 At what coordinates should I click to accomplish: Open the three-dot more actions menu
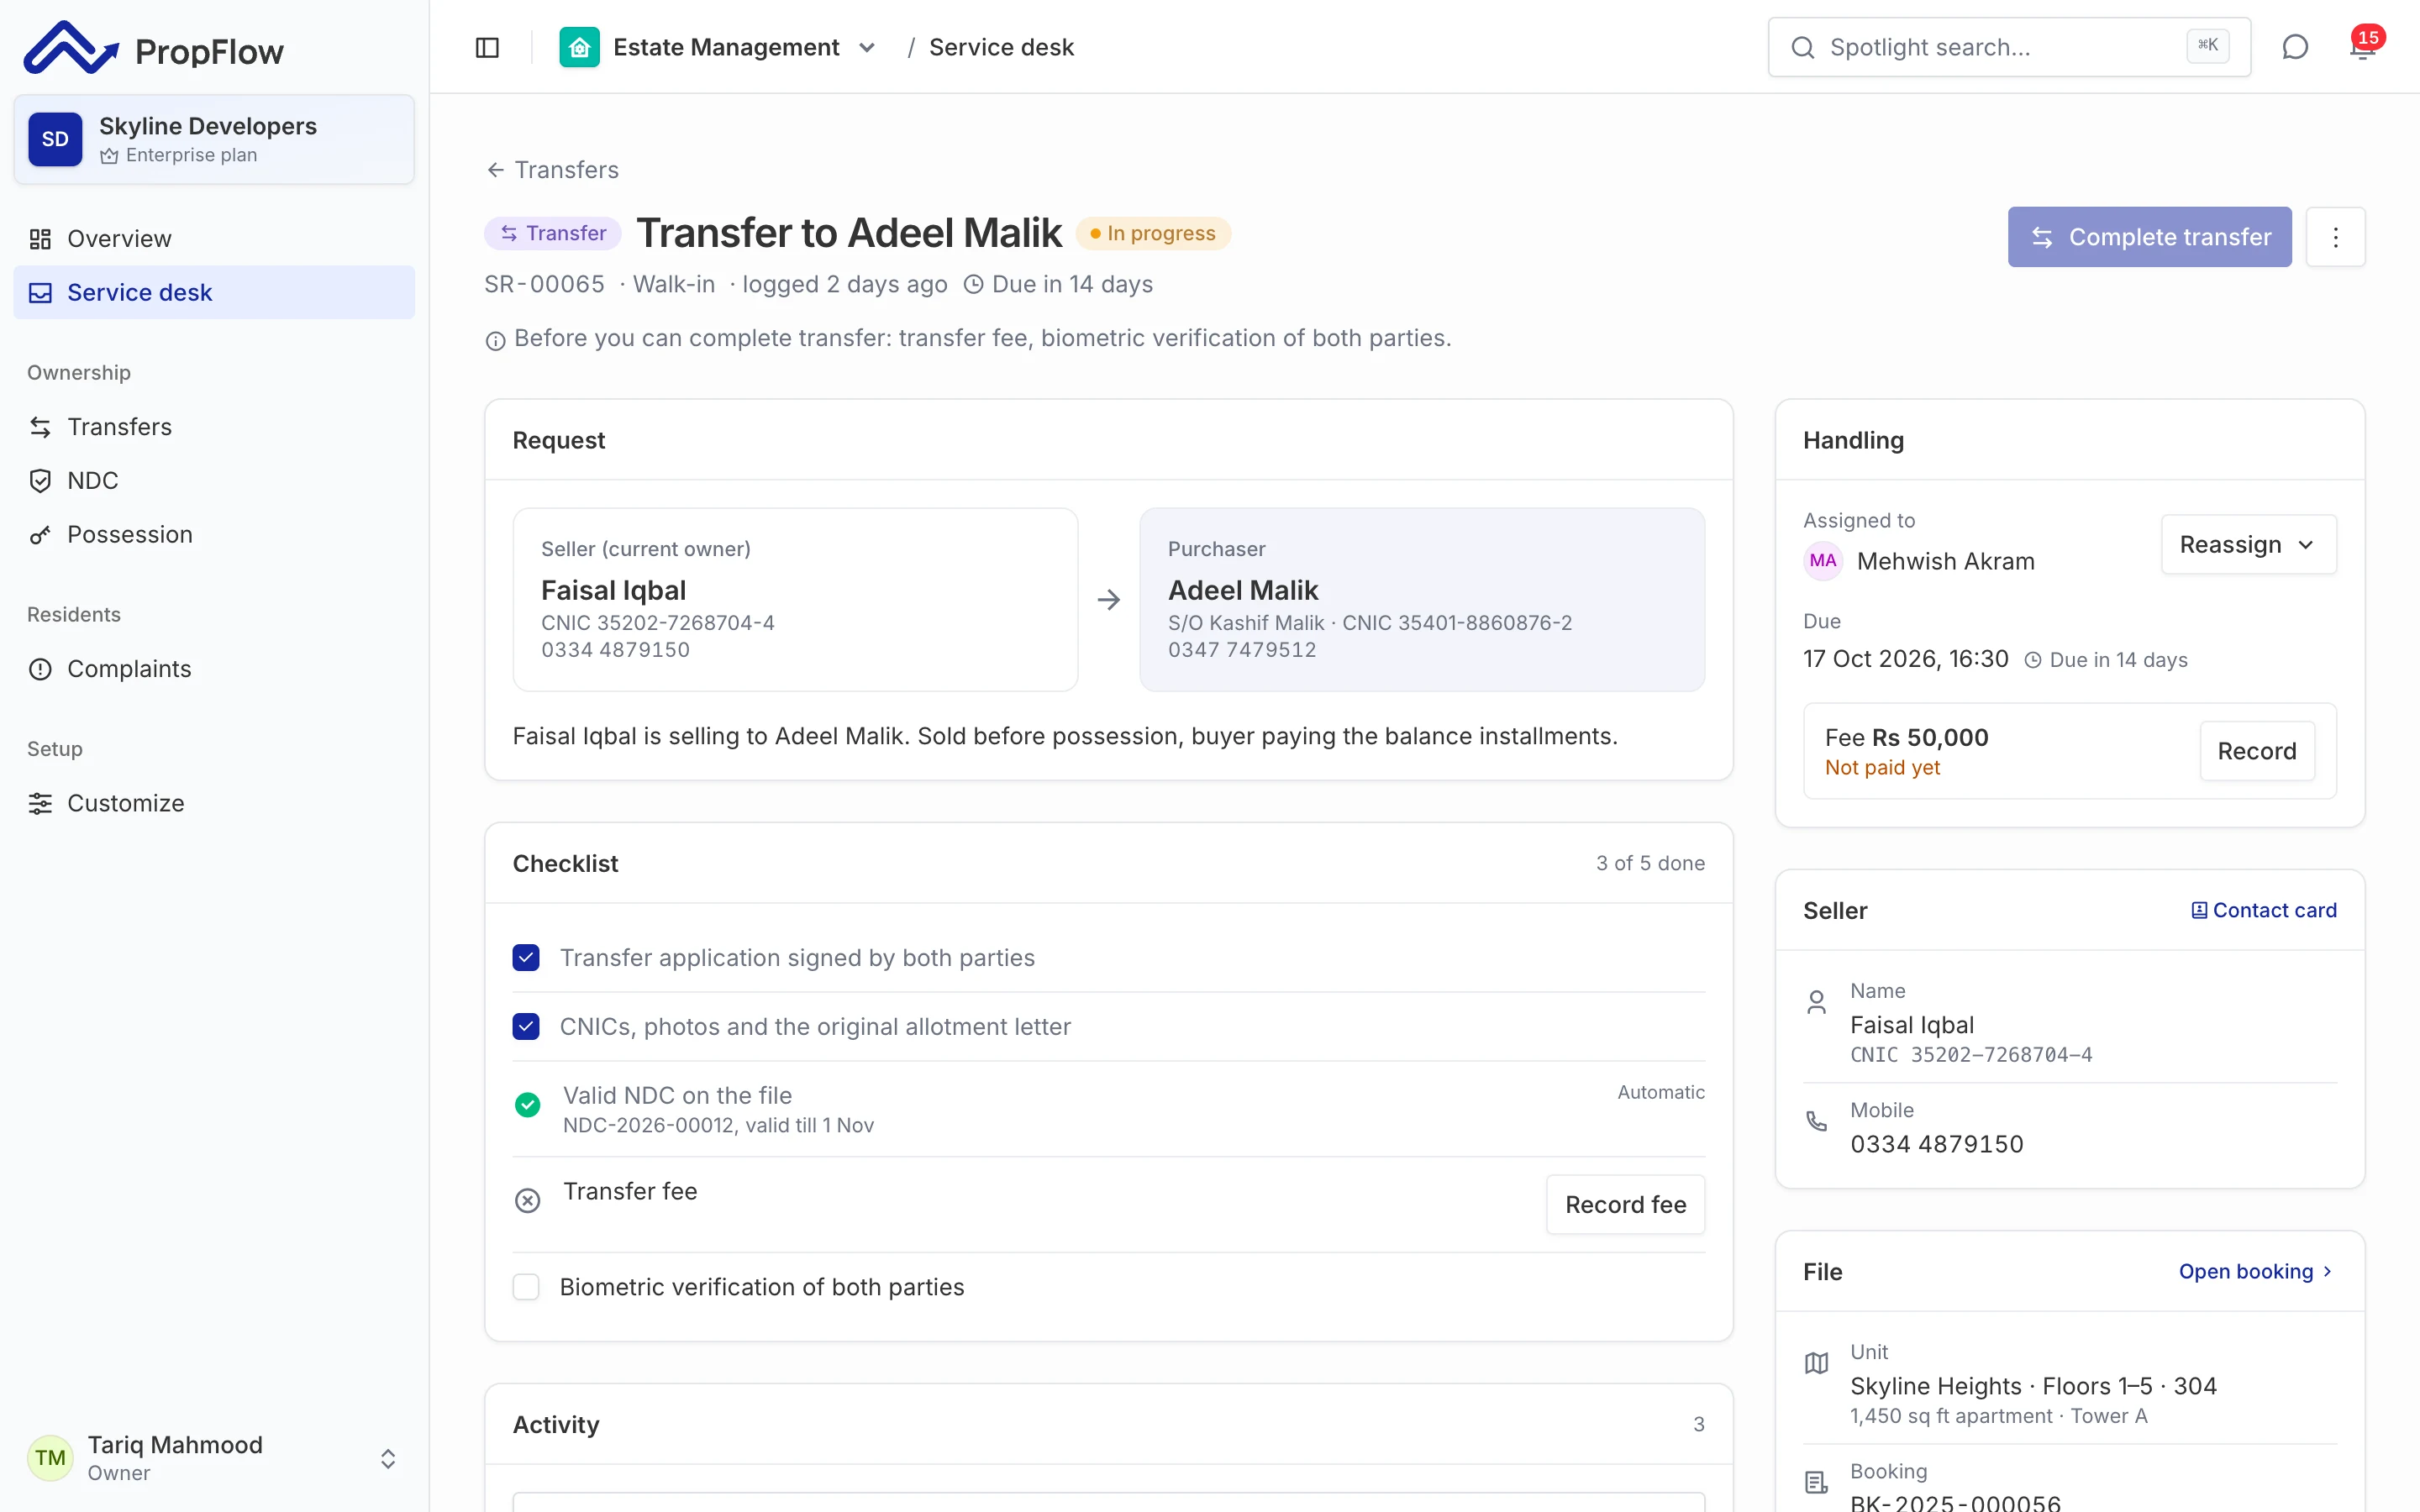pyautogui.click(x=2335, y=237)
